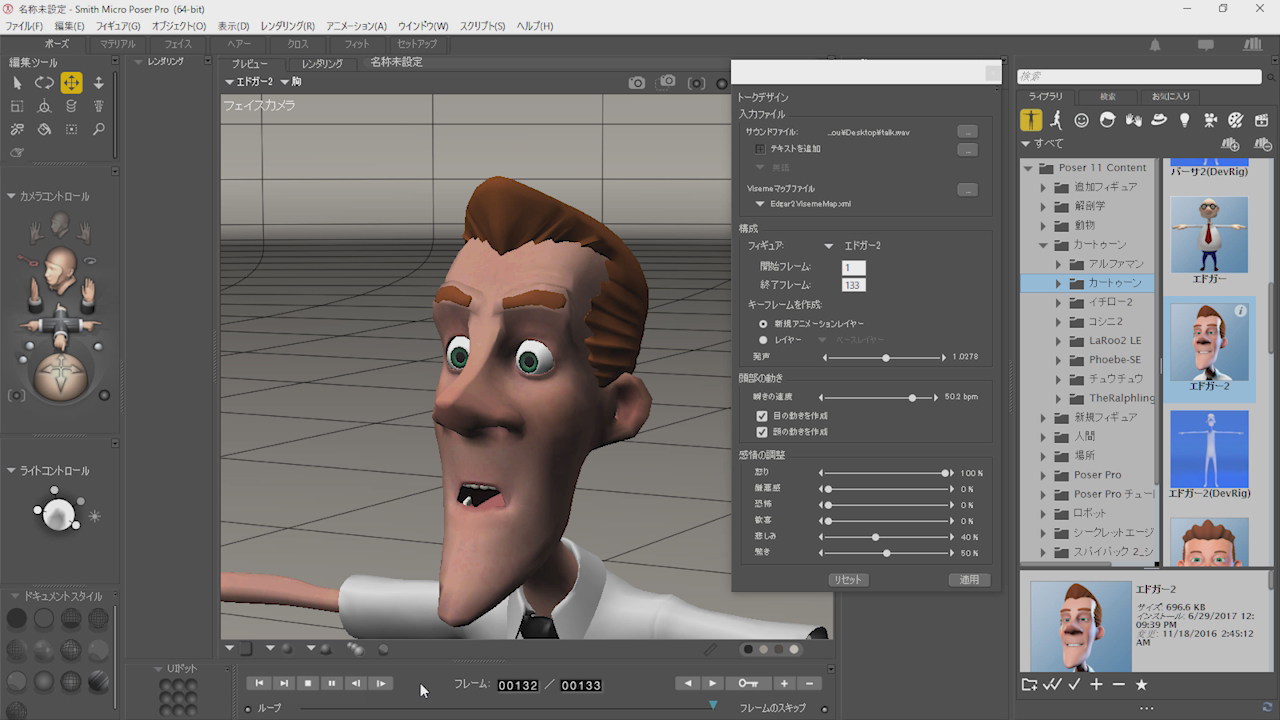1280x720 pixels.
Task: Click the 適用 apply button
Action: [969, 580]
